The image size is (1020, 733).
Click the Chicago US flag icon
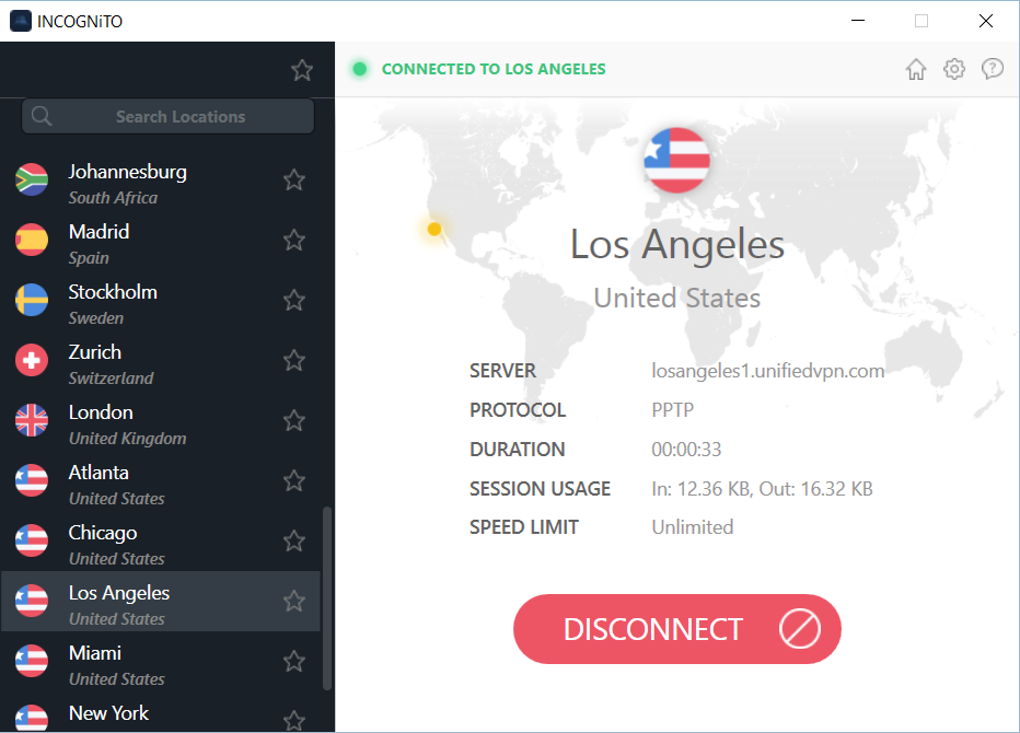coord(32,540)
